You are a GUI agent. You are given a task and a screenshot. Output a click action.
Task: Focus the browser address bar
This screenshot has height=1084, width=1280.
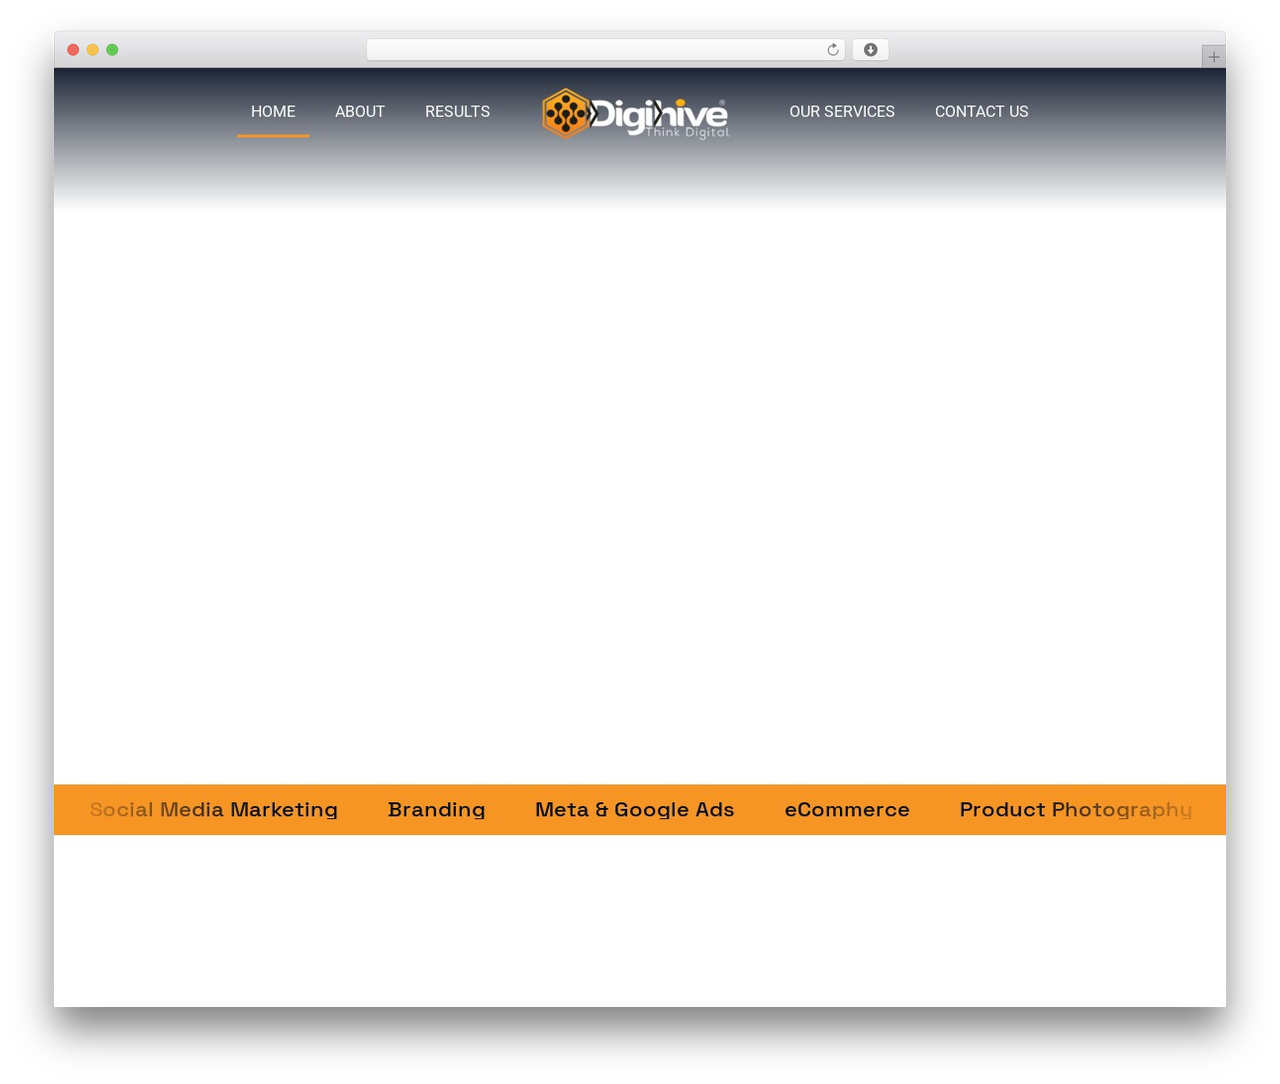tap(605, 50)
